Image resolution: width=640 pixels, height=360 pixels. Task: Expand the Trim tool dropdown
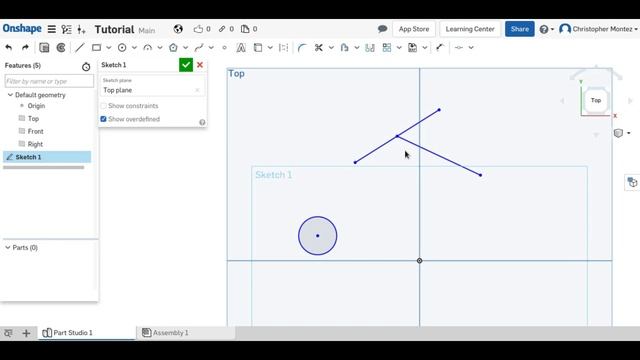tap(331, 48)
